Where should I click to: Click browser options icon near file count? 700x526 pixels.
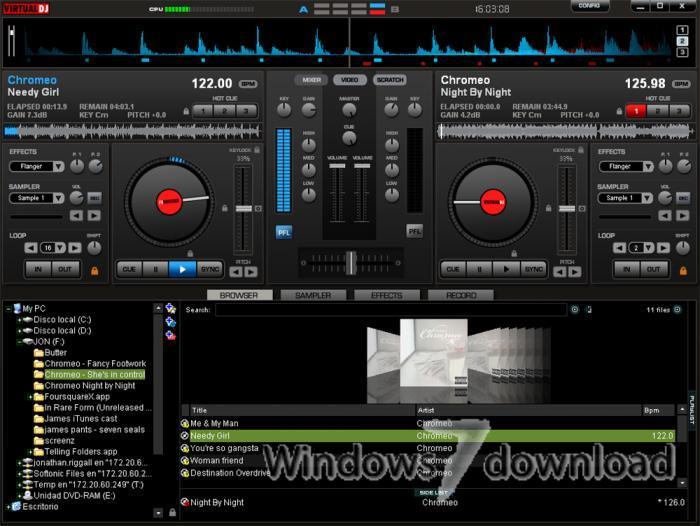point(677,309)
